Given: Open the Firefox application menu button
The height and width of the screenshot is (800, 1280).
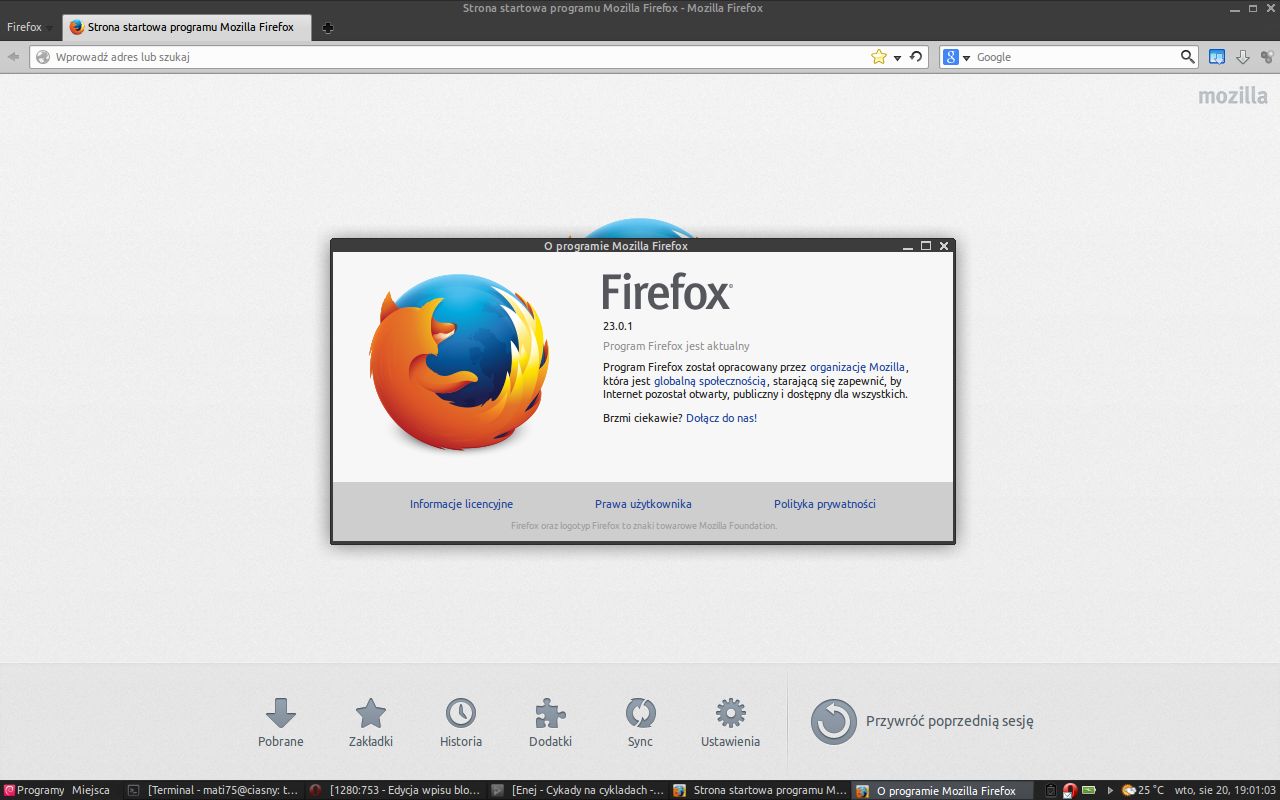Looking at the screenshot, I should 30,27.
